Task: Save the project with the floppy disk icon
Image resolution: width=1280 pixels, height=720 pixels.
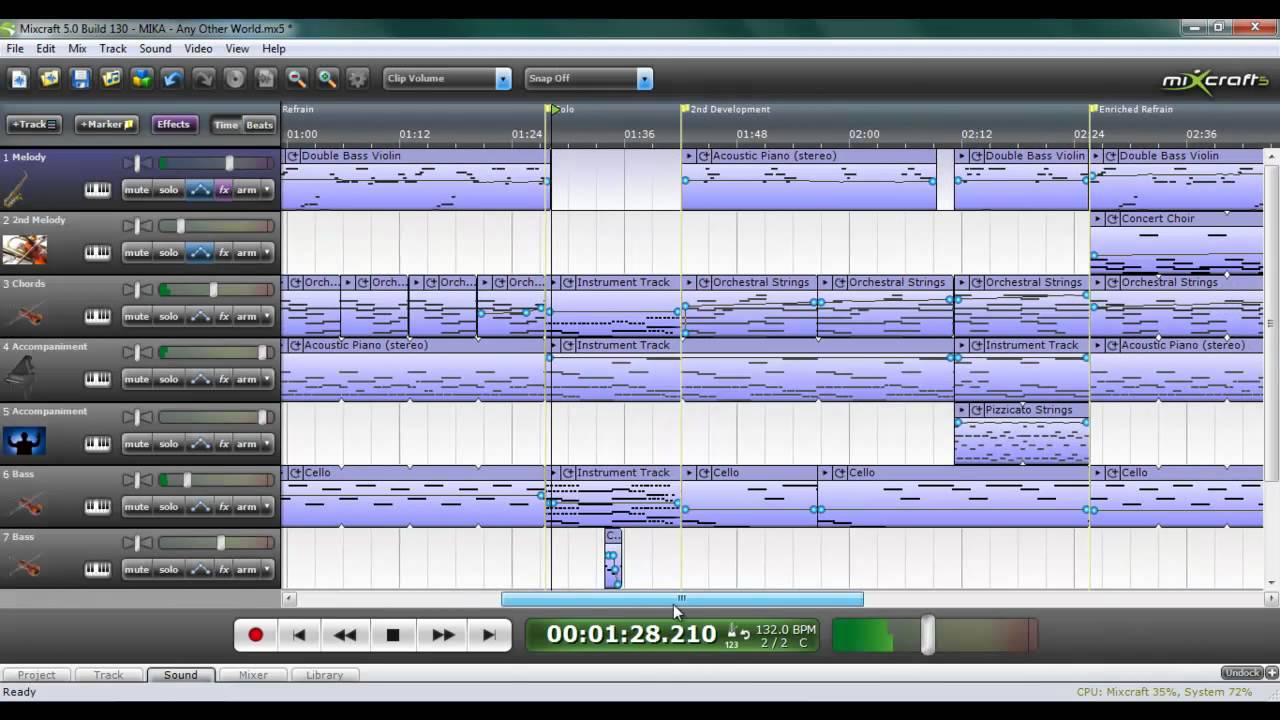Action: 81,78
